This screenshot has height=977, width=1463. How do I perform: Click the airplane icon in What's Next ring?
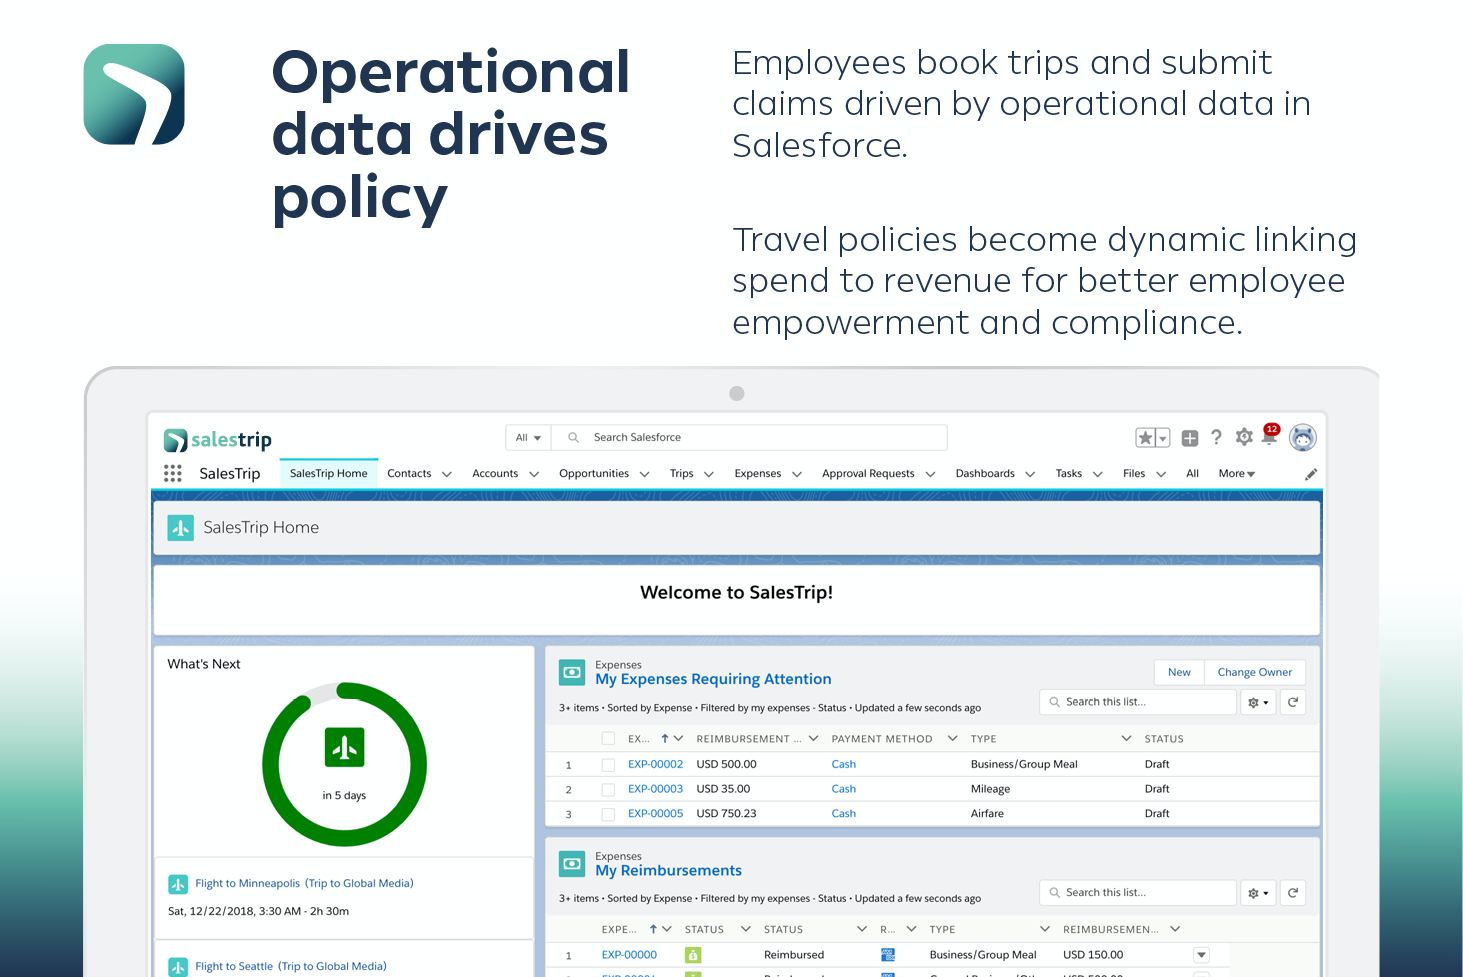(x=345, y=747)
